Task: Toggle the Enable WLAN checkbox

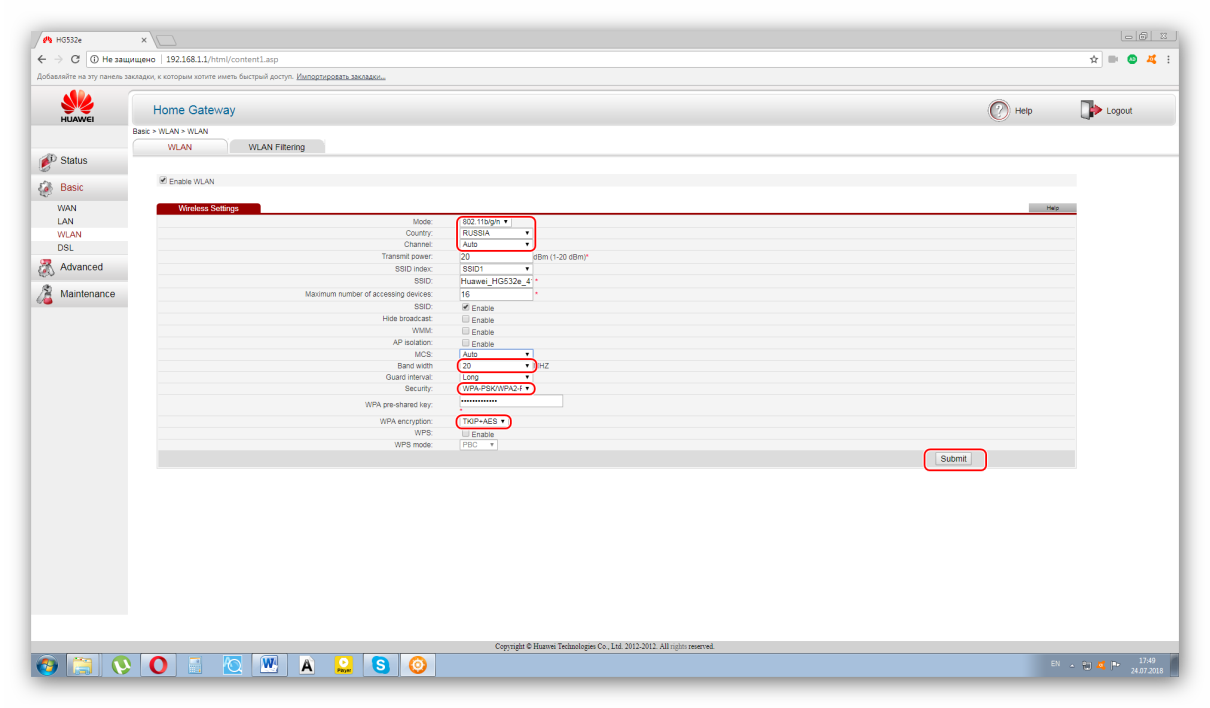Action: pyautogui.click(x=163, y=181)
